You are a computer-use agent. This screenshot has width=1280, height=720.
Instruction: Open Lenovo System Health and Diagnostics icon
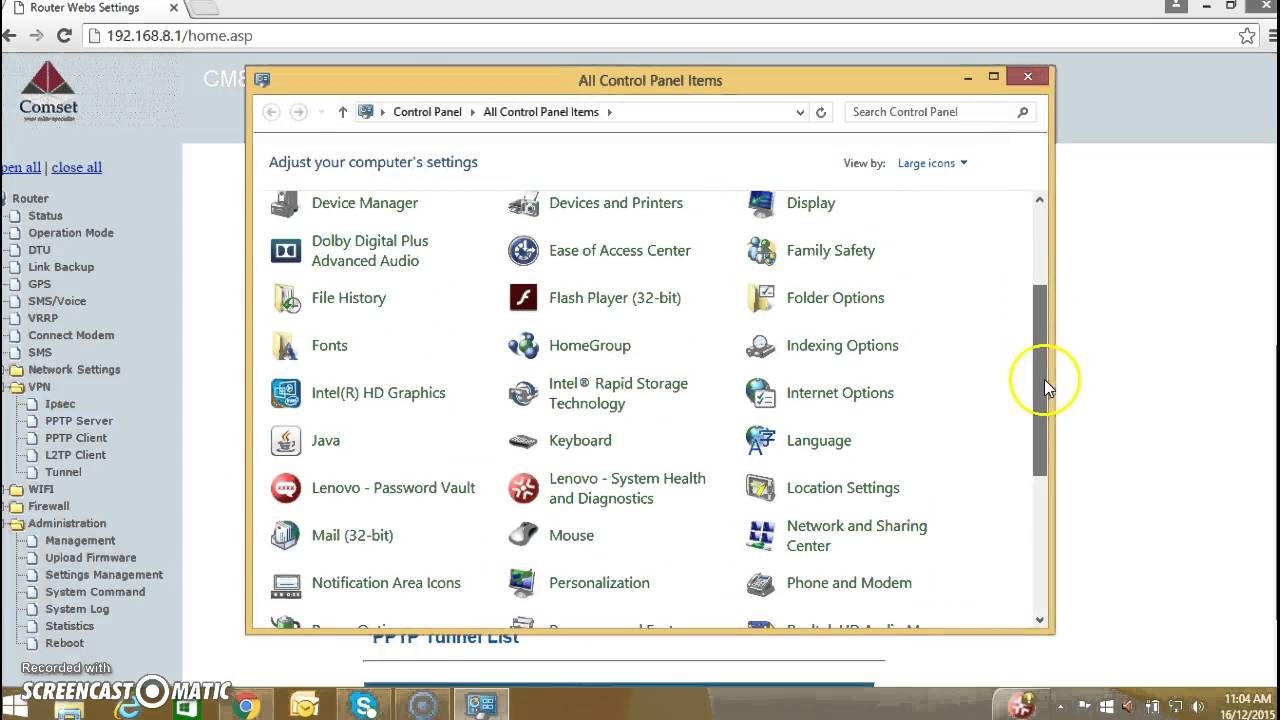(523, 488)
